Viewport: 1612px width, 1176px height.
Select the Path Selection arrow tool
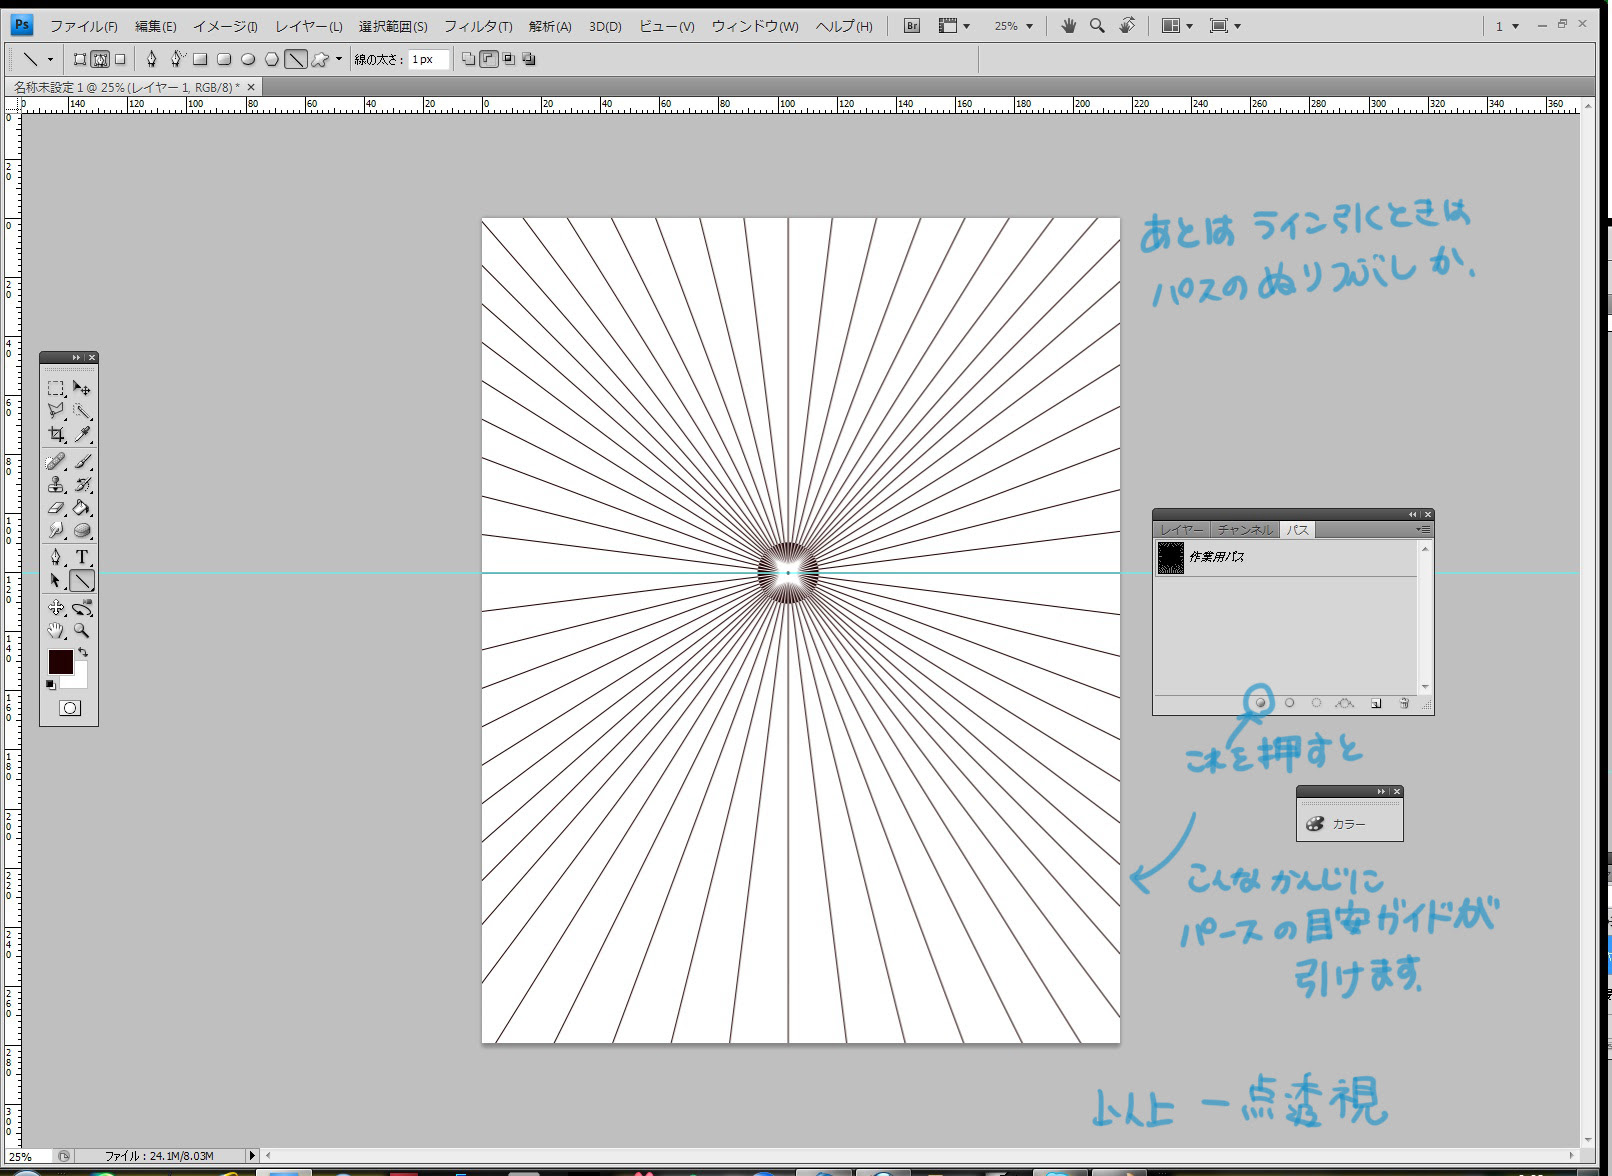(56, 580)
